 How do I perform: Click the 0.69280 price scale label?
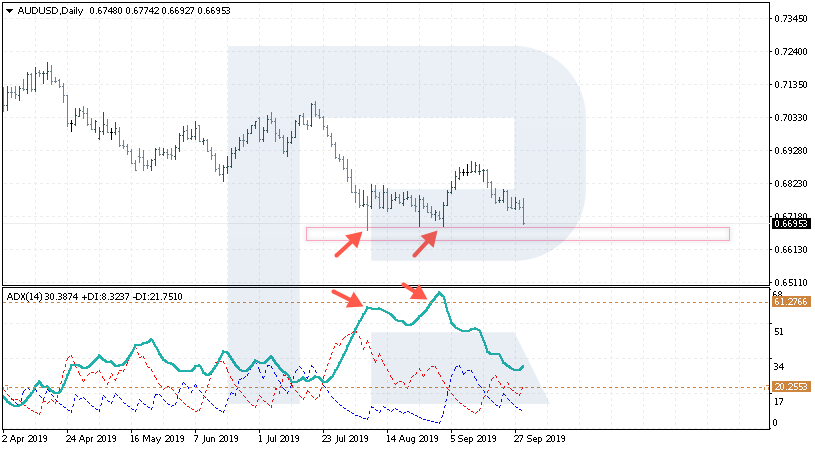(x=791, y=151)
